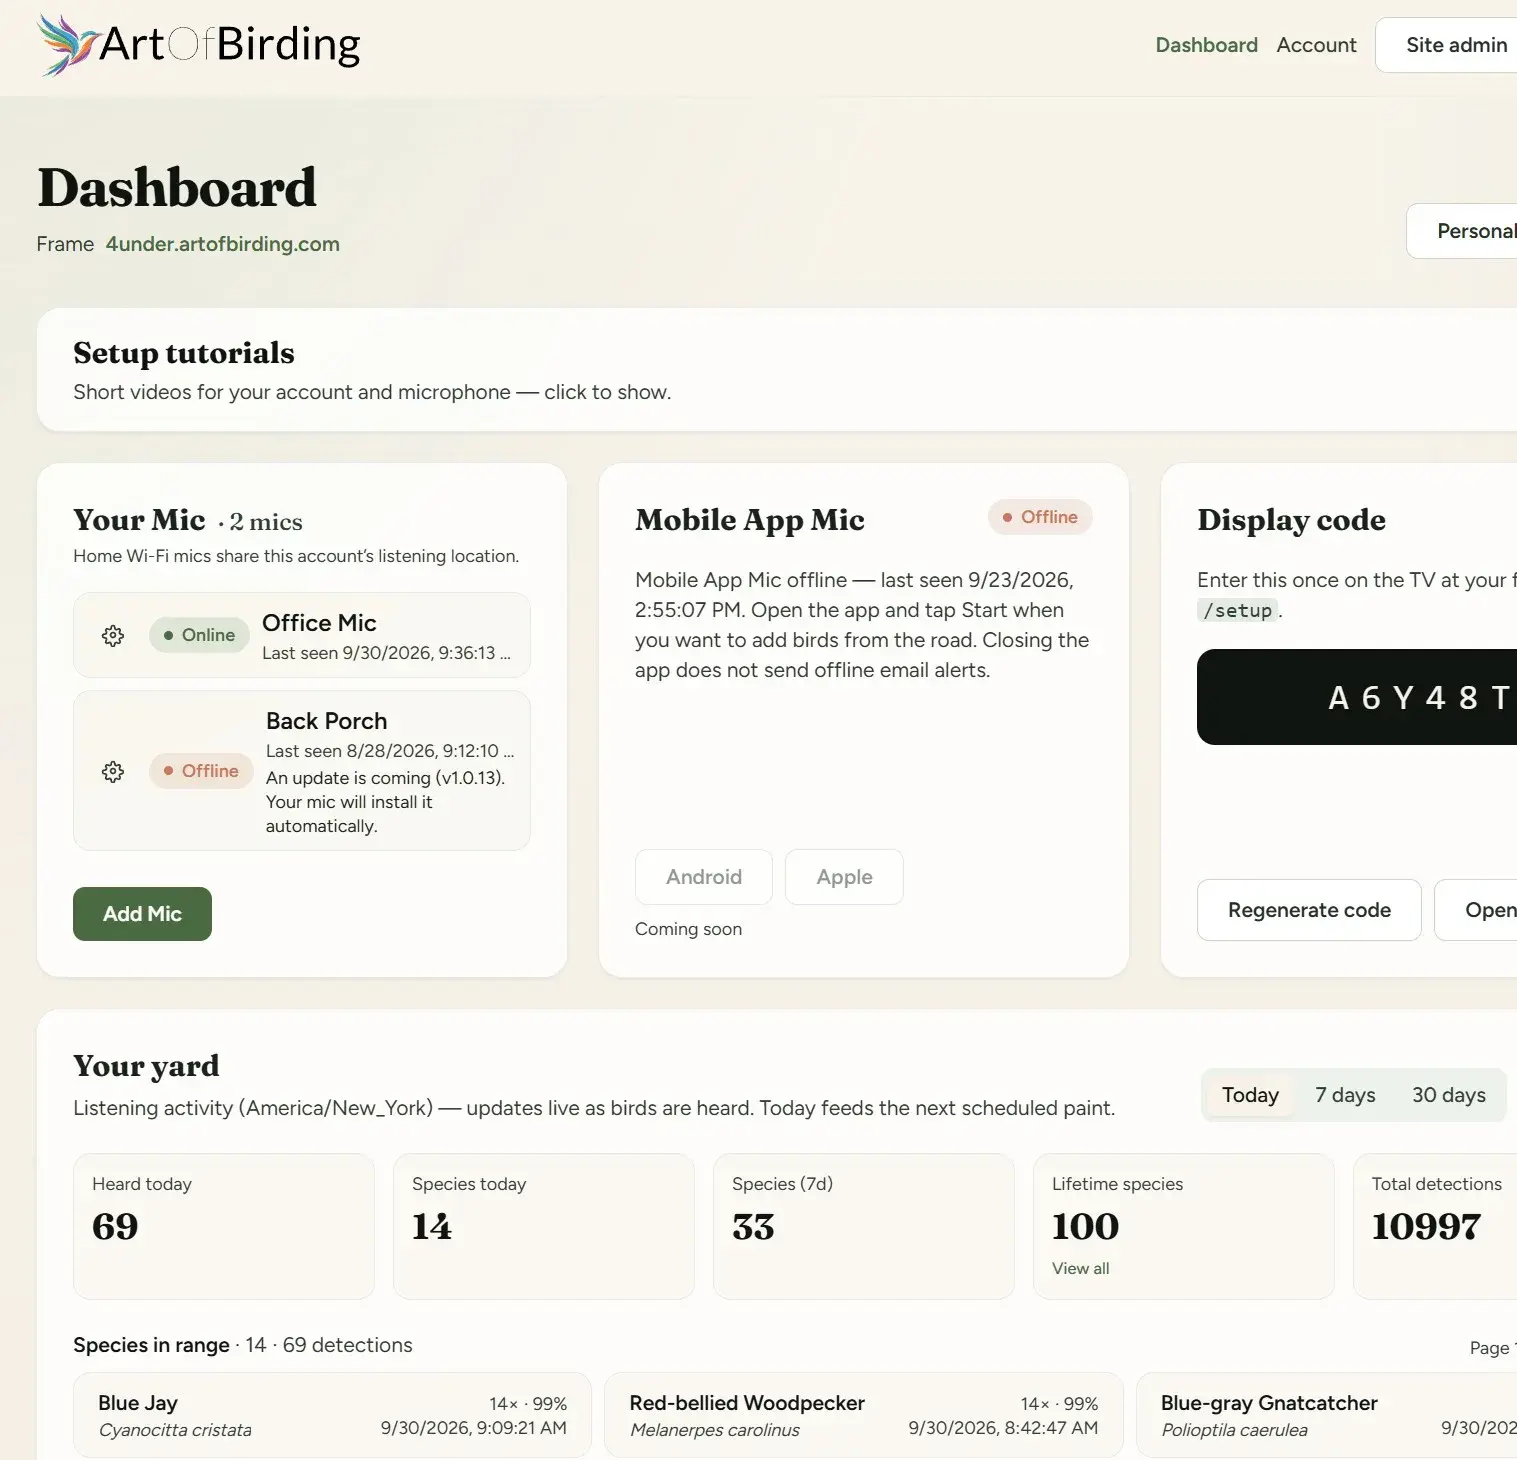Click the v1.0.13 update notice text

point(385,802)
